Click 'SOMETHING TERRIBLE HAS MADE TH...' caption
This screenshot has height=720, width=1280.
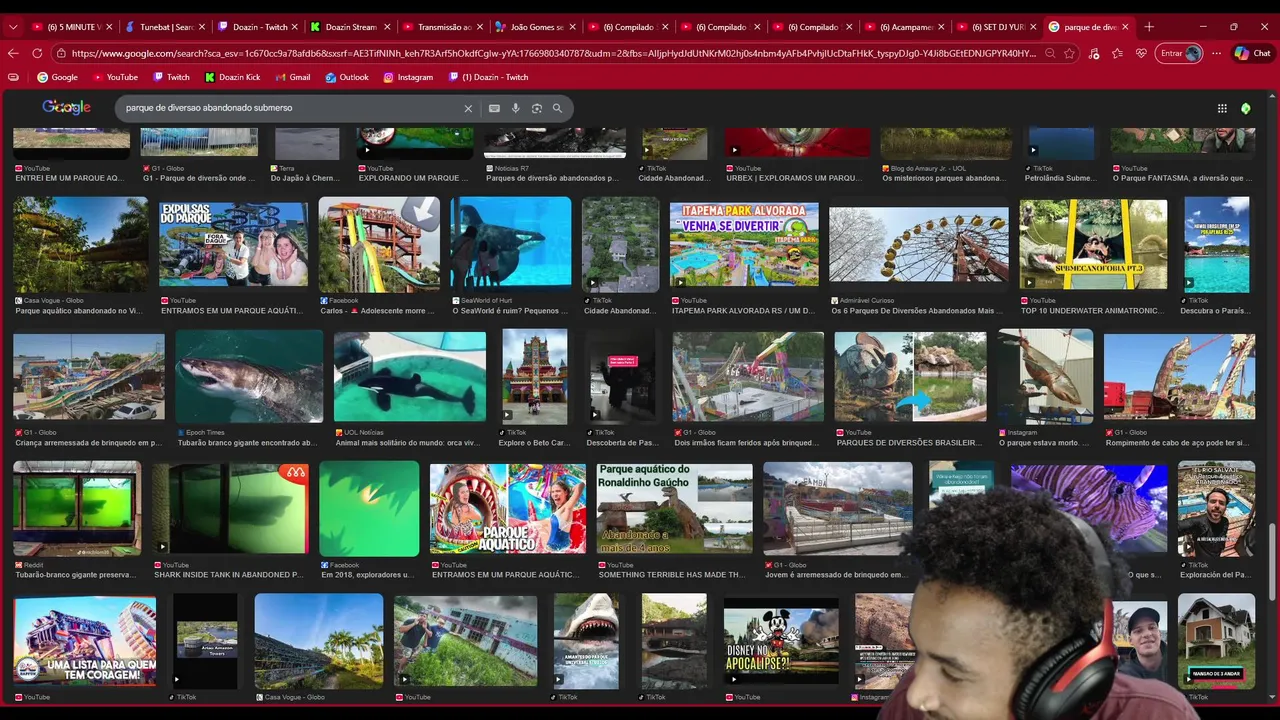(672, 575)
